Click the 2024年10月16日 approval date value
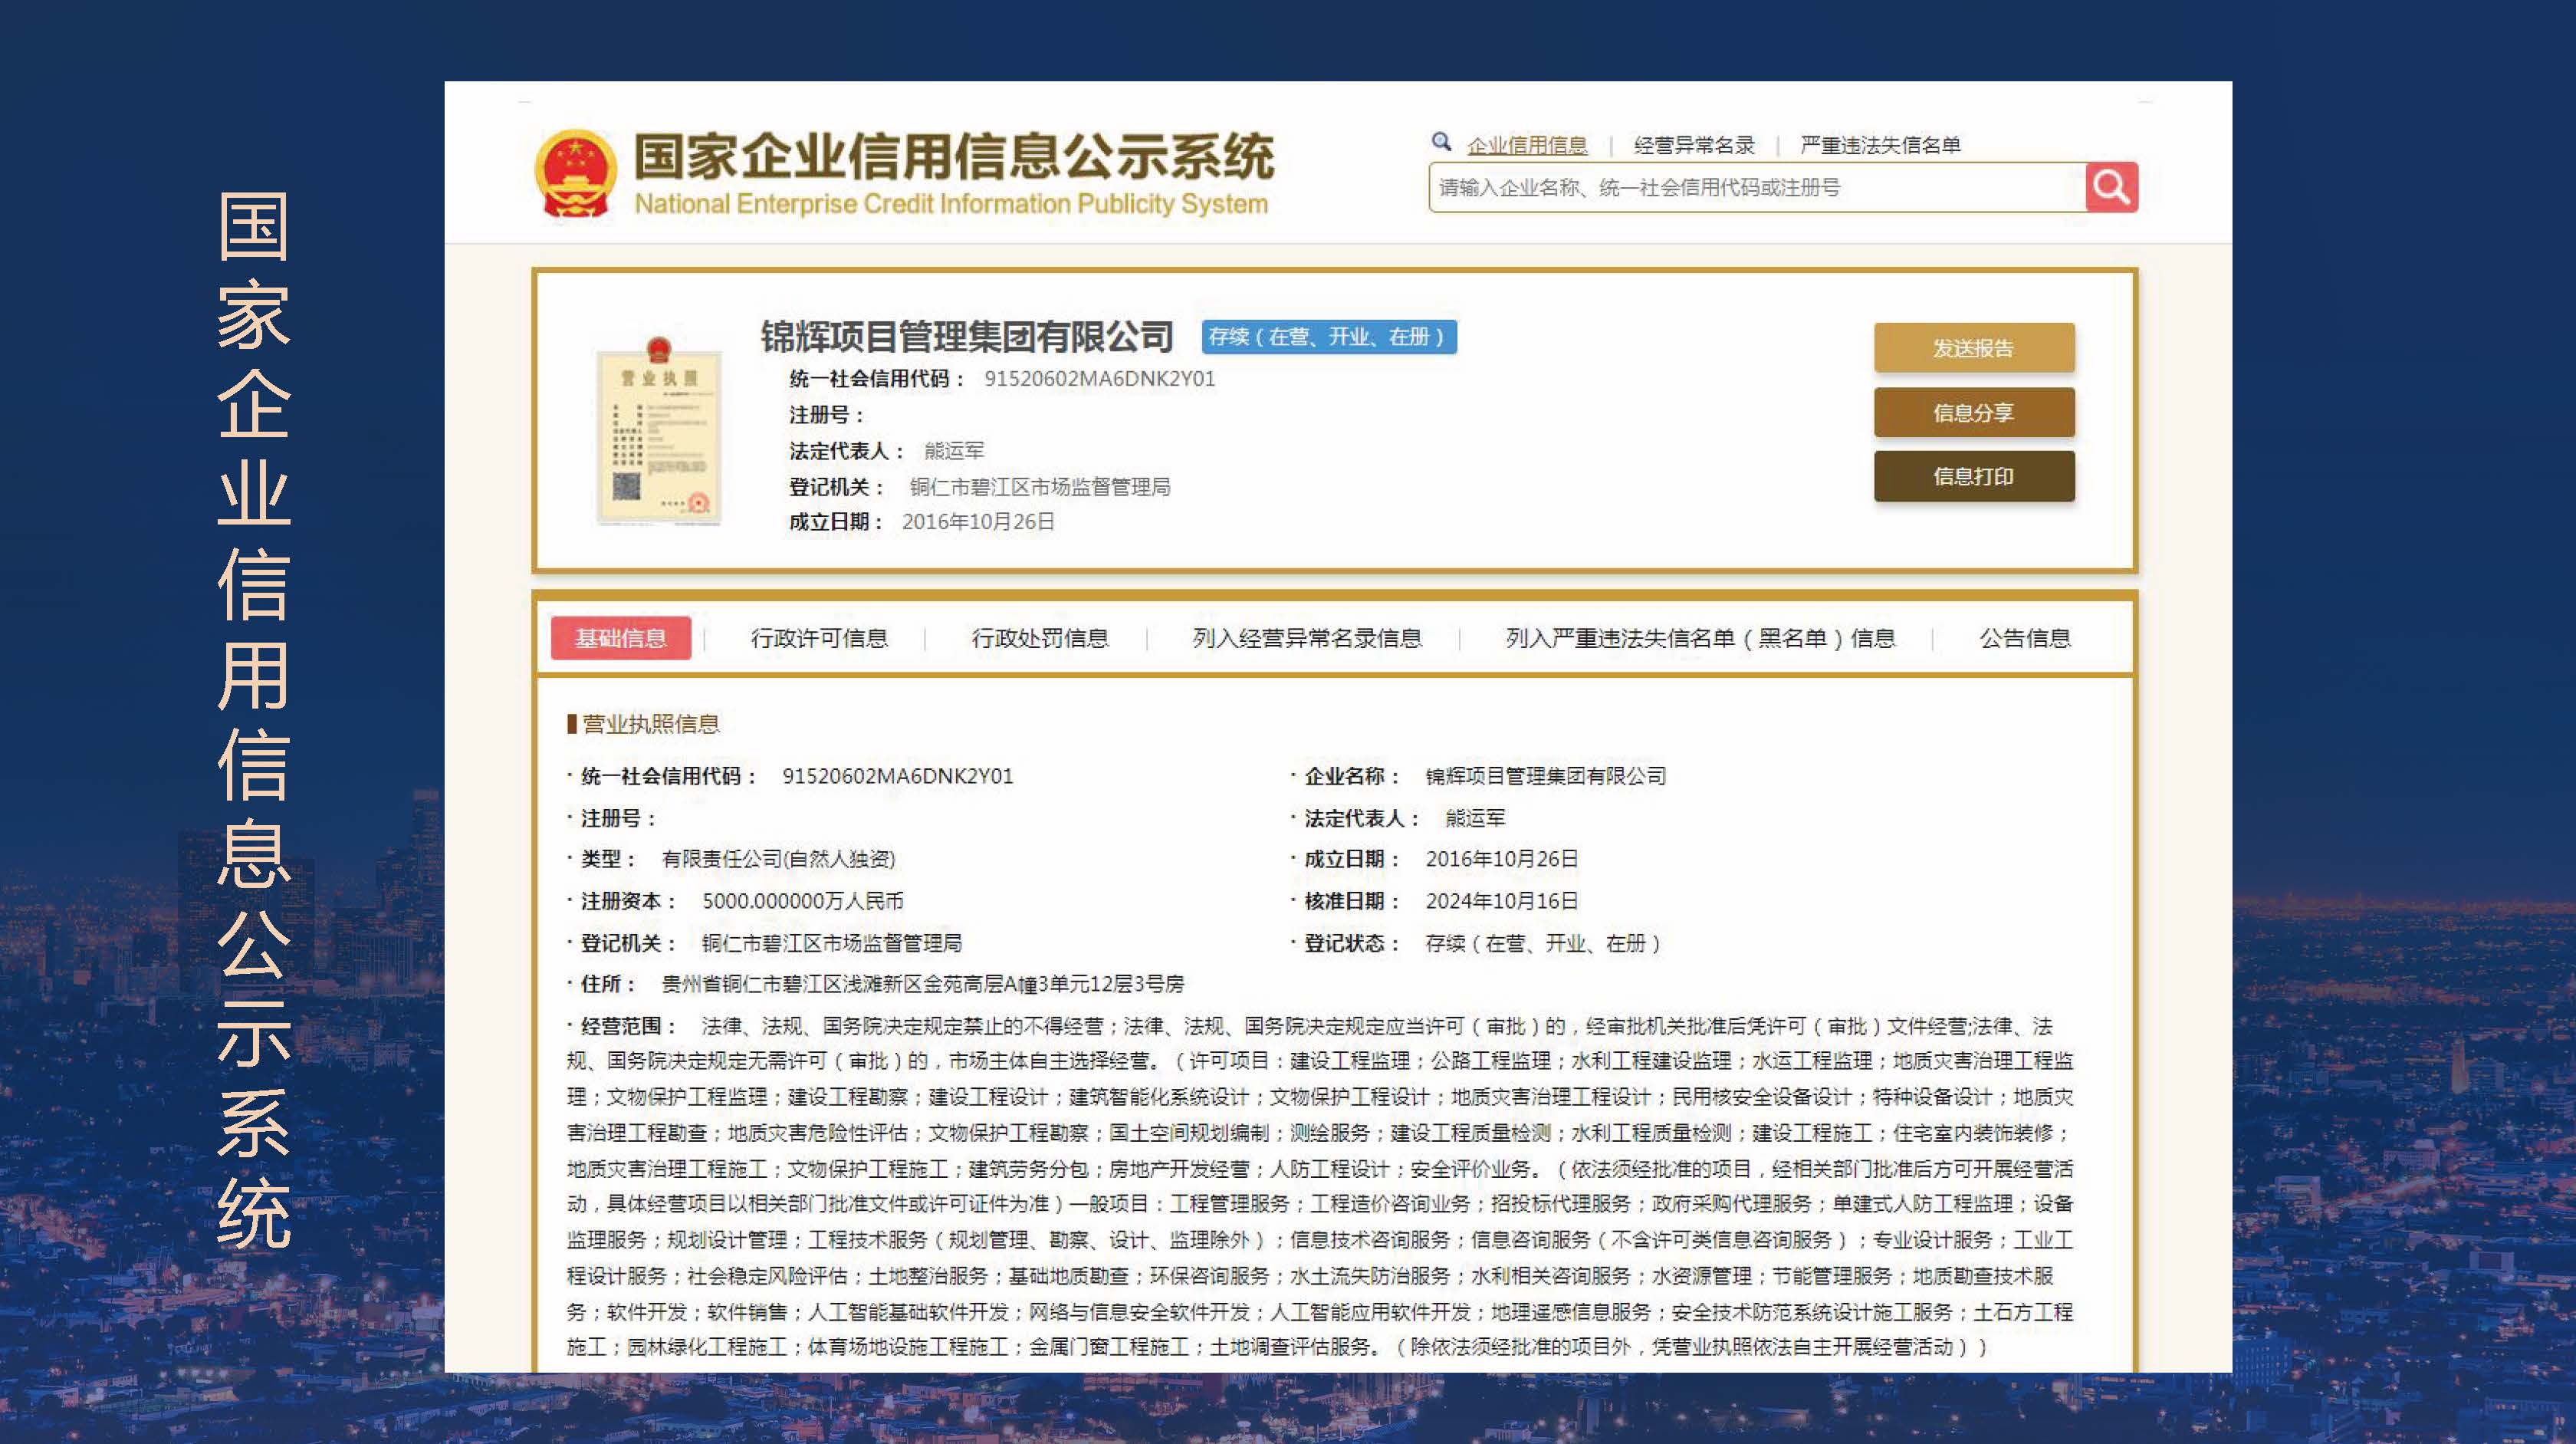 click(1502, 901)
